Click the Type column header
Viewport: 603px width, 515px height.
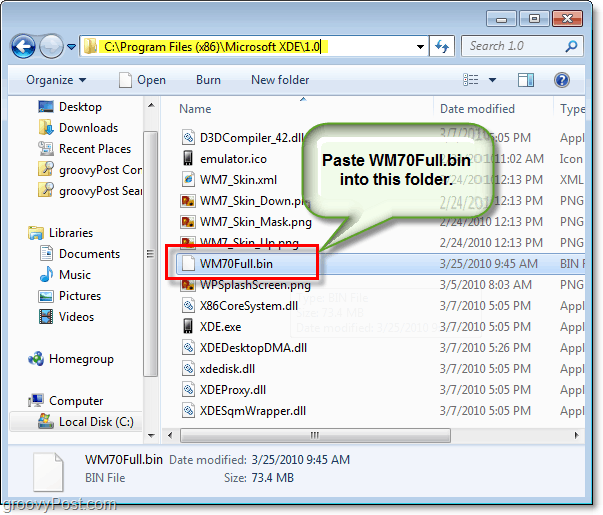(x=572, y=109)
